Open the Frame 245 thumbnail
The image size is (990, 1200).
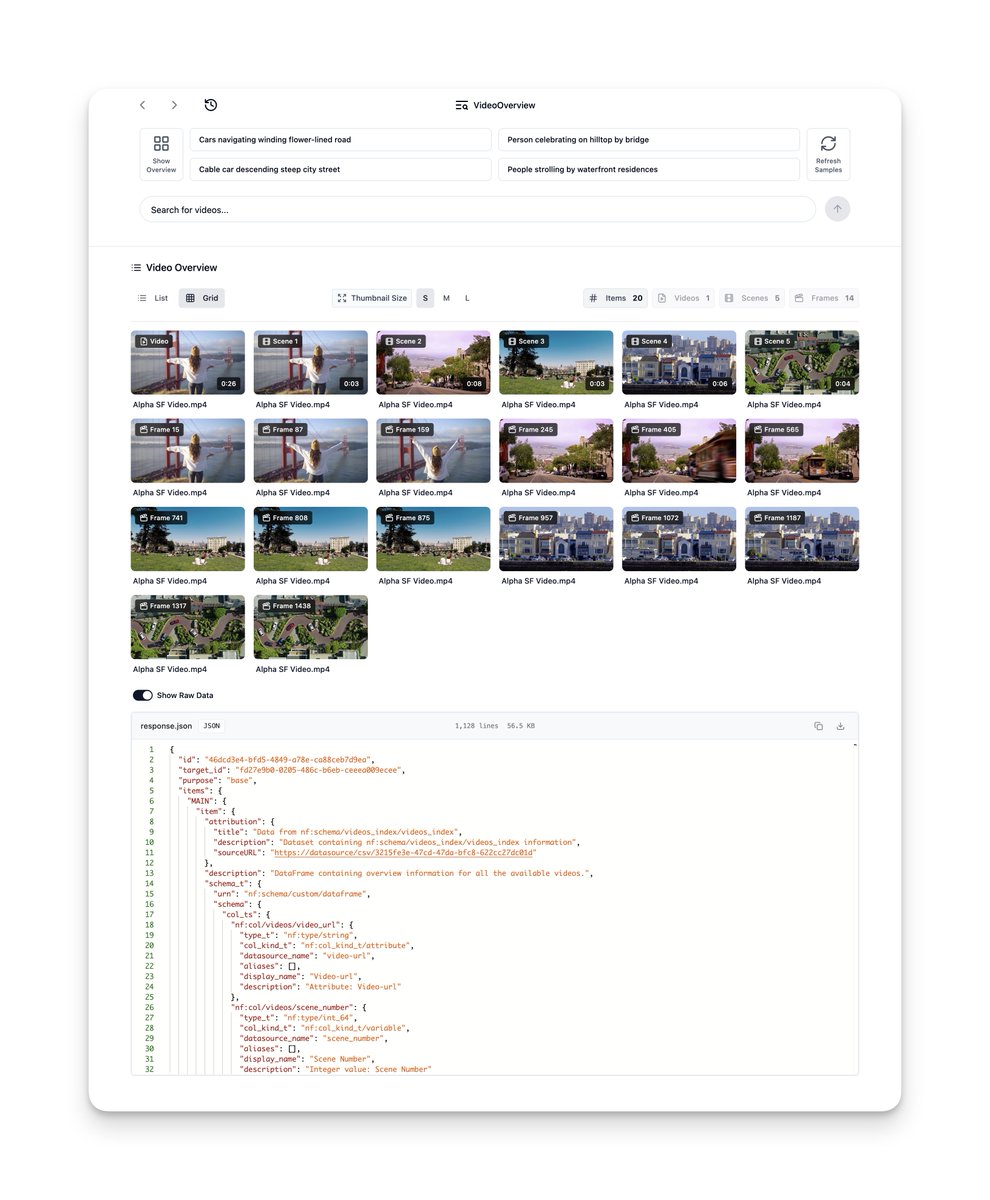click(556, 451)
